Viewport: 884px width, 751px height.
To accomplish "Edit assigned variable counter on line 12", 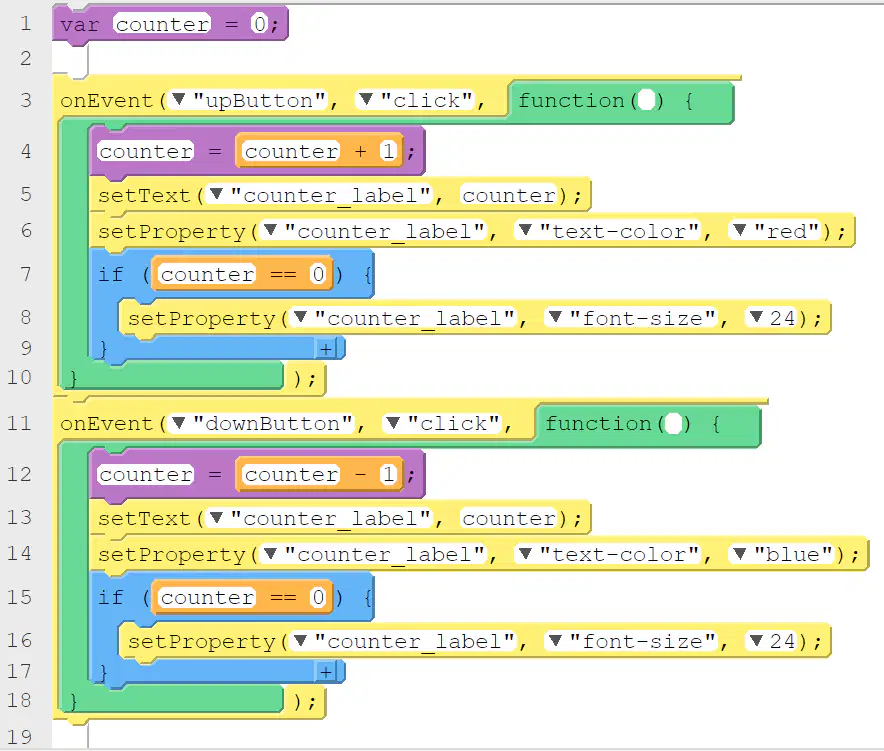I will coord(146,474).
